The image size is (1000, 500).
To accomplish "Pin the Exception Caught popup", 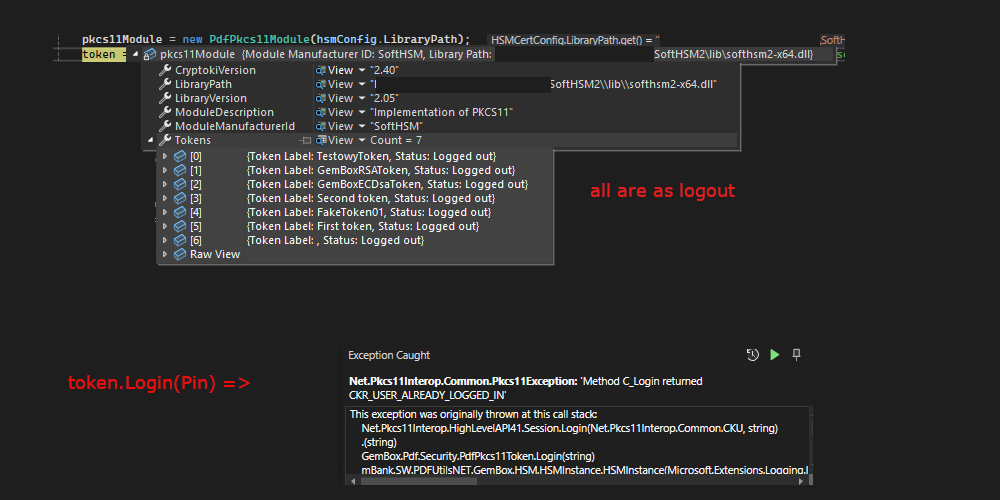I will [x=796, y=355].
